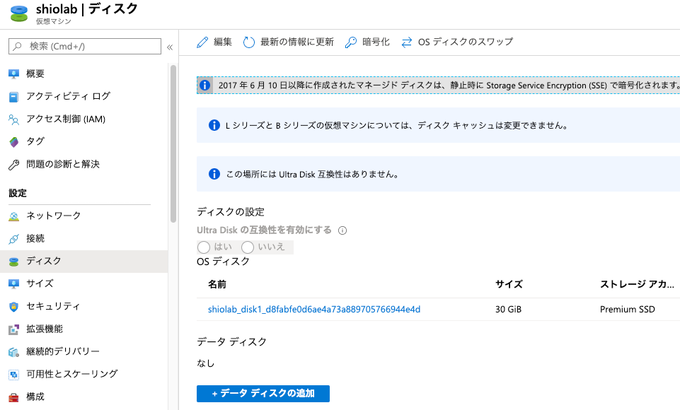
Task: Click the サイズ monitor icon
Action: (x=14, y=284)
